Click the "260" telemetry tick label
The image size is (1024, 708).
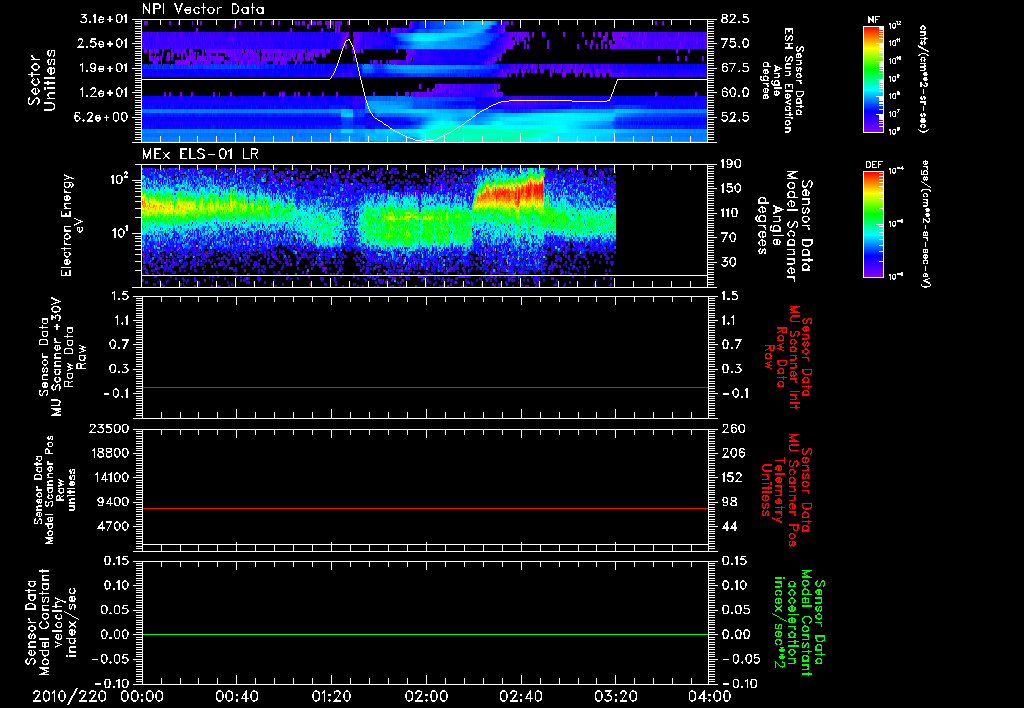pos(732,428)
